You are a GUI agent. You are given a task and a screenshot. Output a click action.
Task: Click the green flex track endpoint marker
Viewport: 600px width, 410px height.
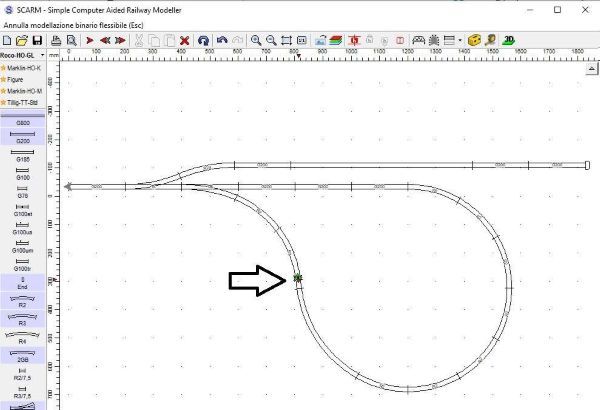click(298, 278)
